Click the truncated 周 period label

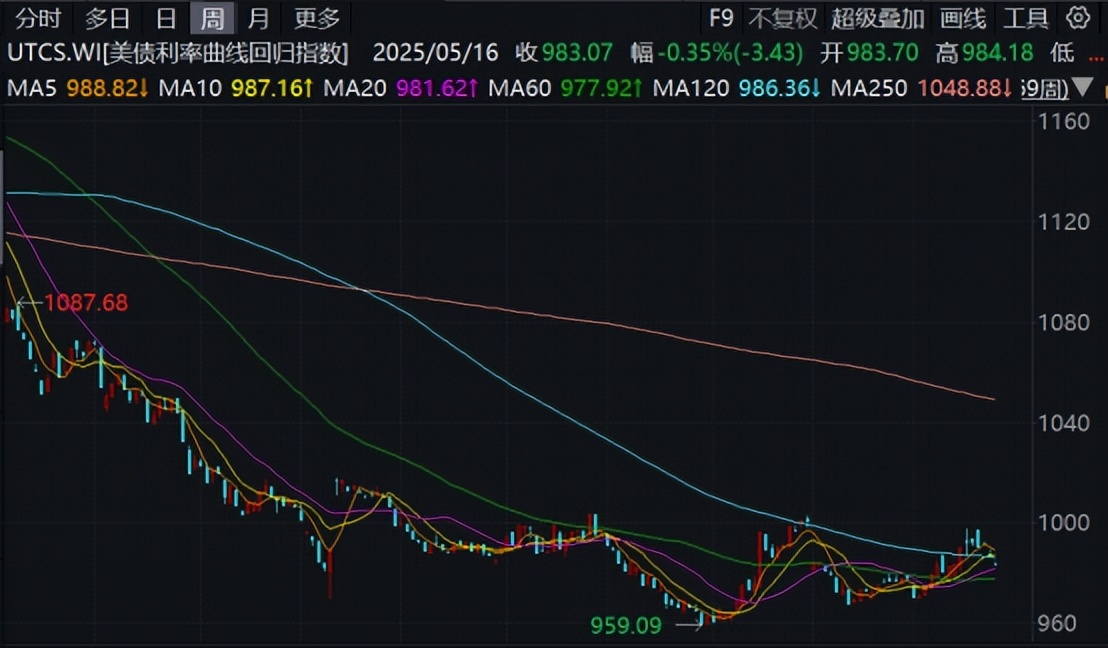point(1044,88)
